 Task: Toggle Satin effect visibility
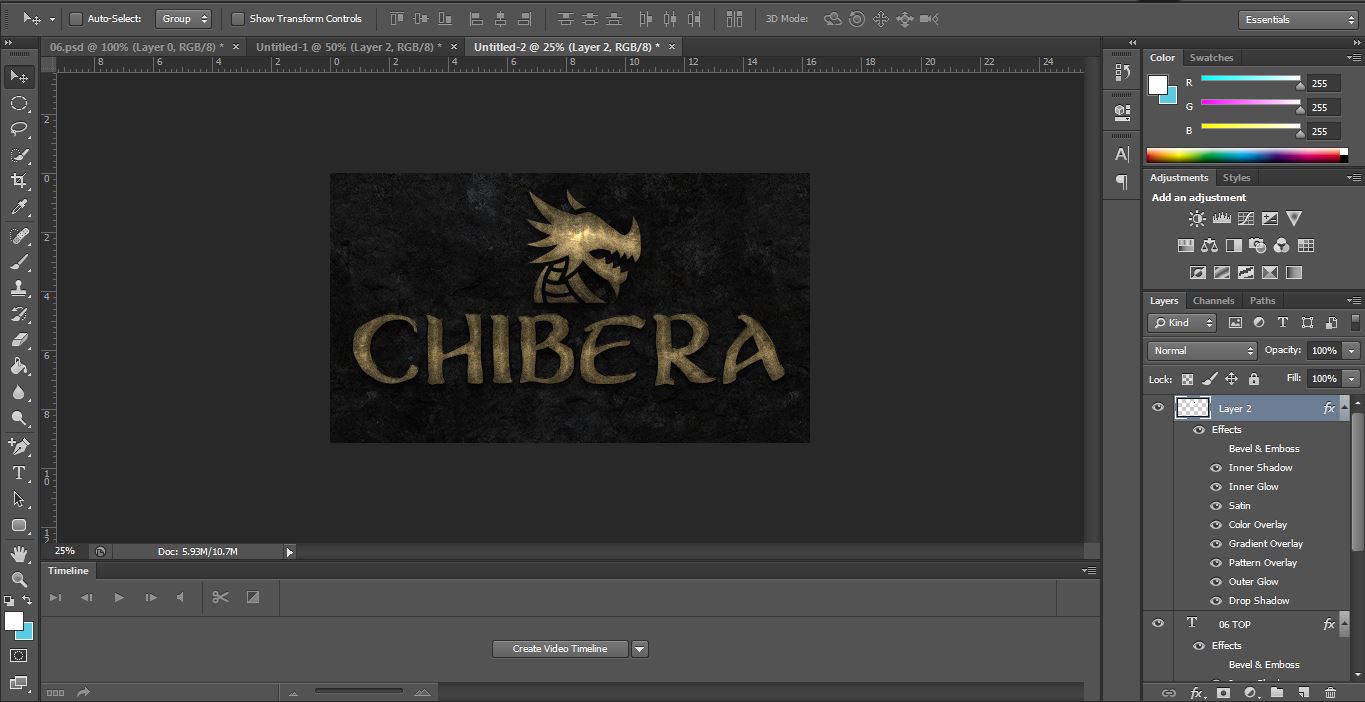tap(1216, 506)
